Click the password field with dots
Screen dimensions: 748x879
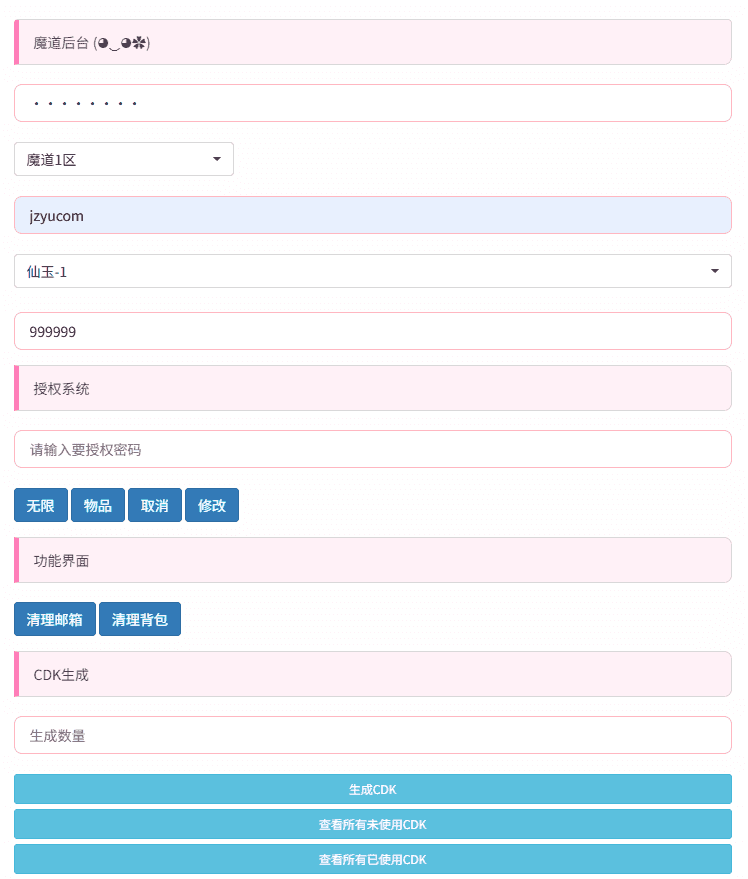[372, 103]
